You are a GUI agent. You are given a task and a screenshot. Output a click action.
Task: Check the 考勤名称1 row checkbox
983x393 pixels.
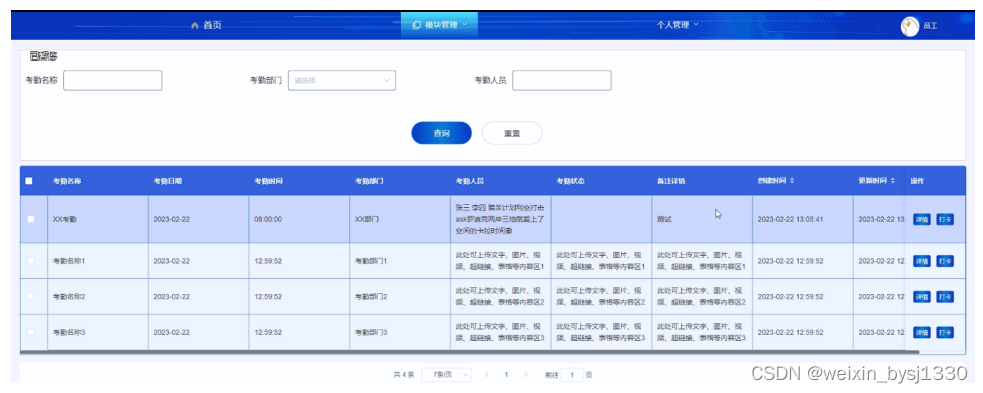[31, 261]
